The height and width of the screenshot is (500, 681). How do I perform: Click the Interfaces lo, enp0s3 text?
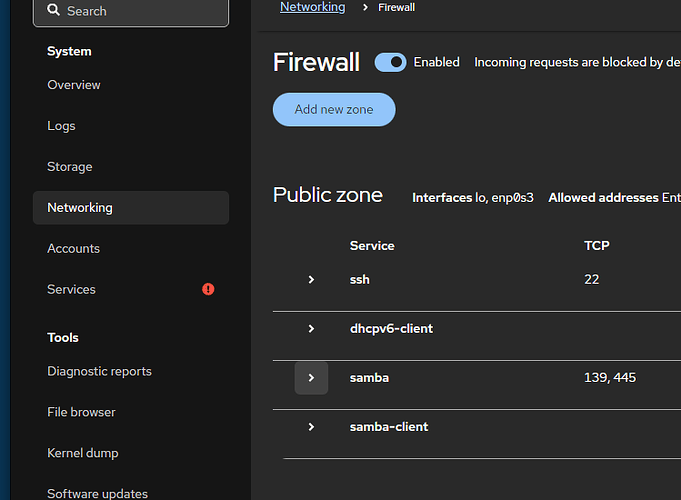pyautogui.click(x=473, y=198)
